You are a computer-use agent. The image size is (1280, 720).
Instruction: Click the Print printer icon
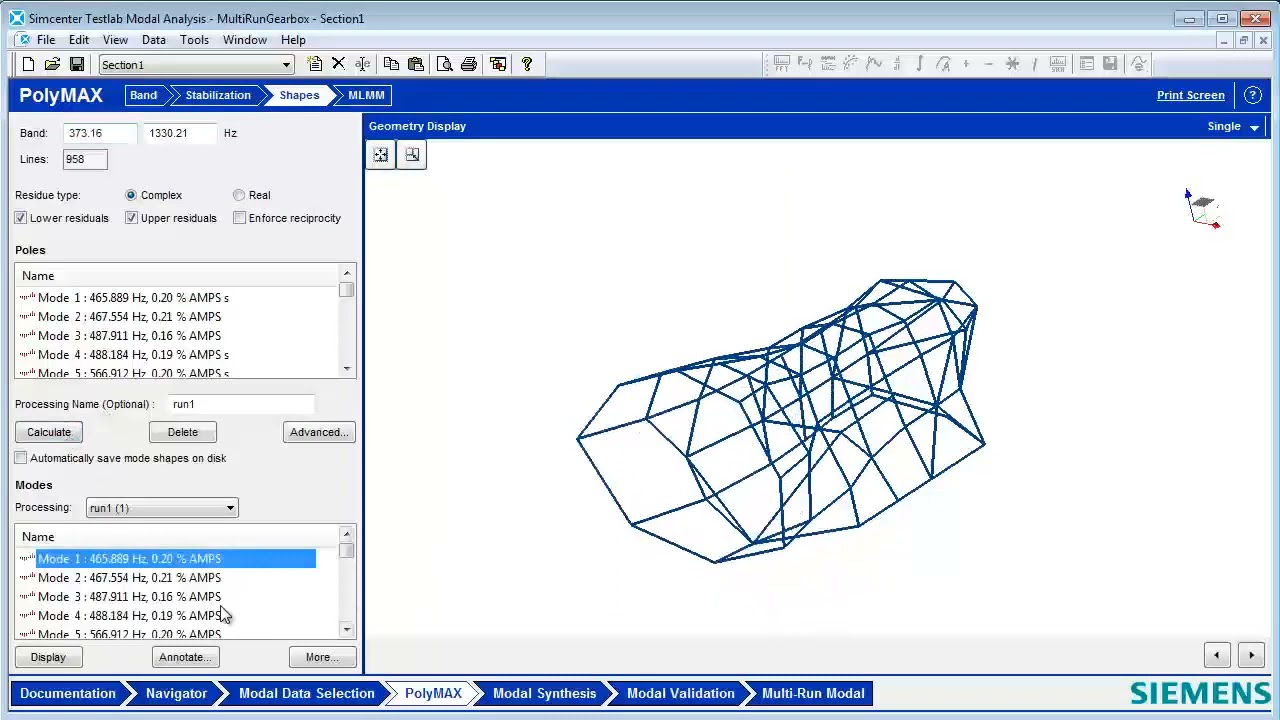pyautogui.click(x=468, y=64)
